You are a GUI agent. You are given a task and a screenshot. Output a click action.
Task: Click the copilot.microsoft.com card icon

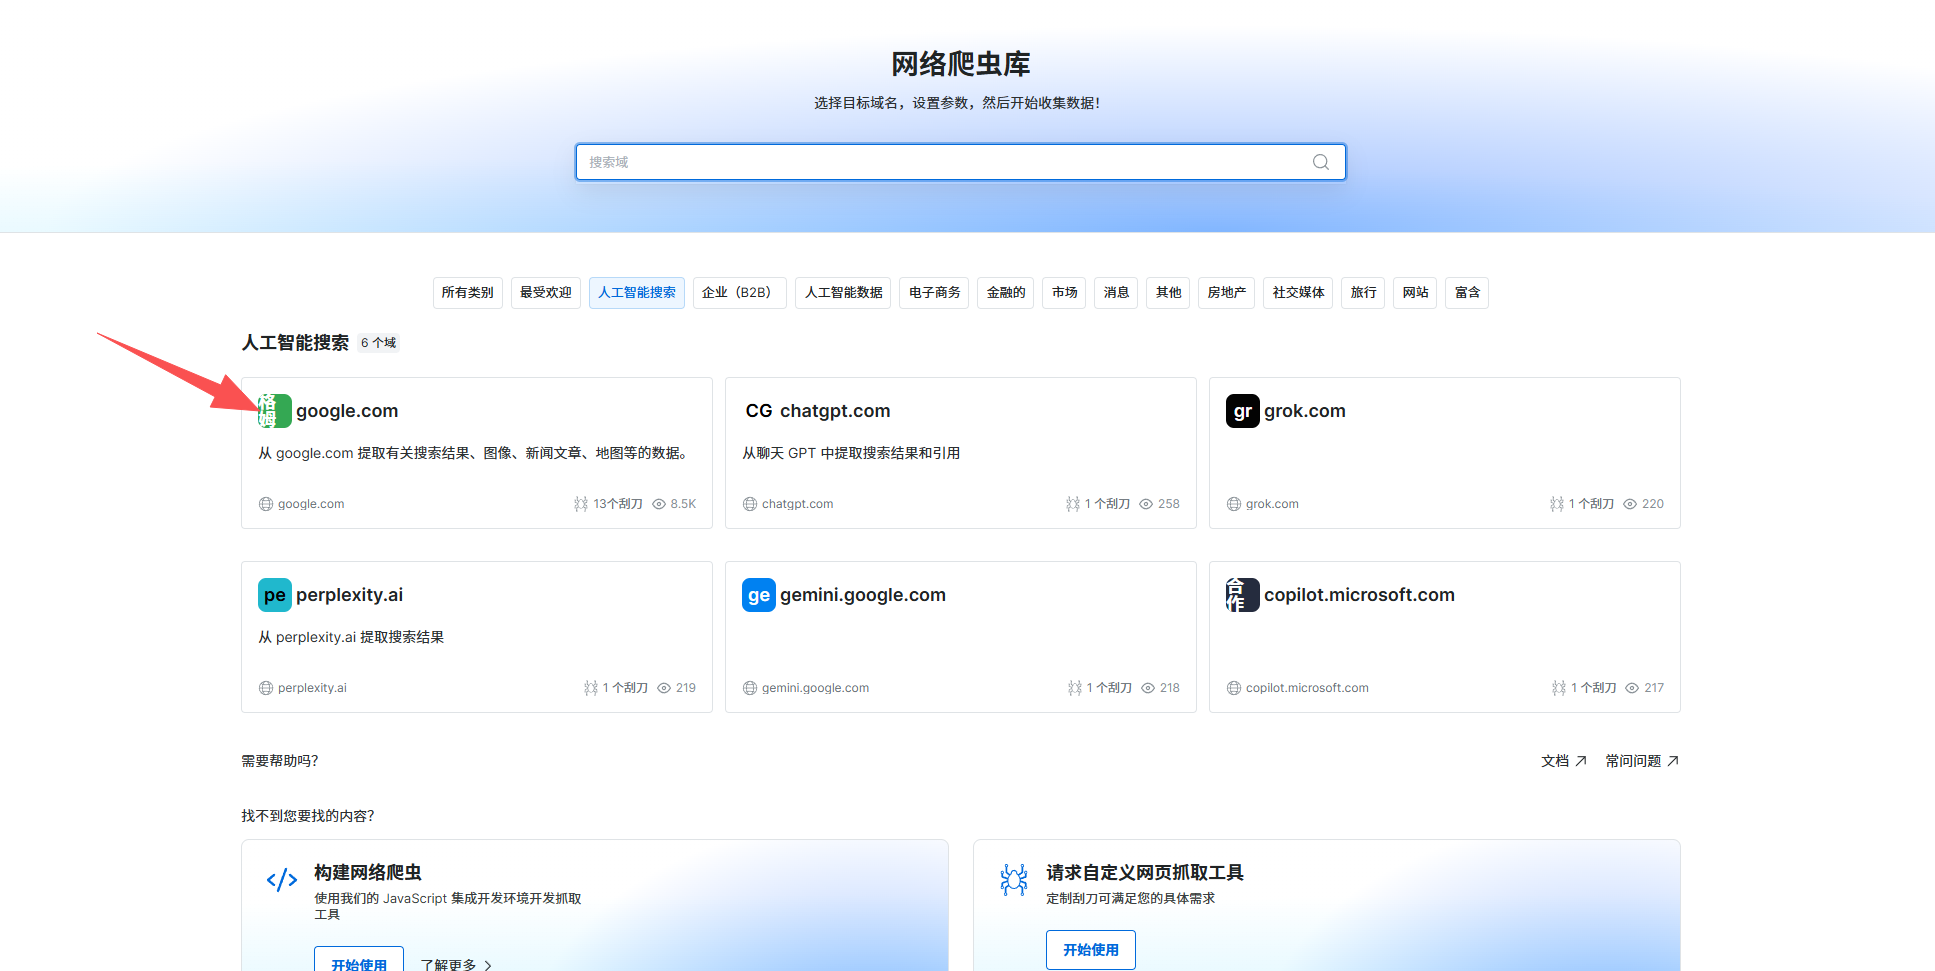[x=1241, y=595]
